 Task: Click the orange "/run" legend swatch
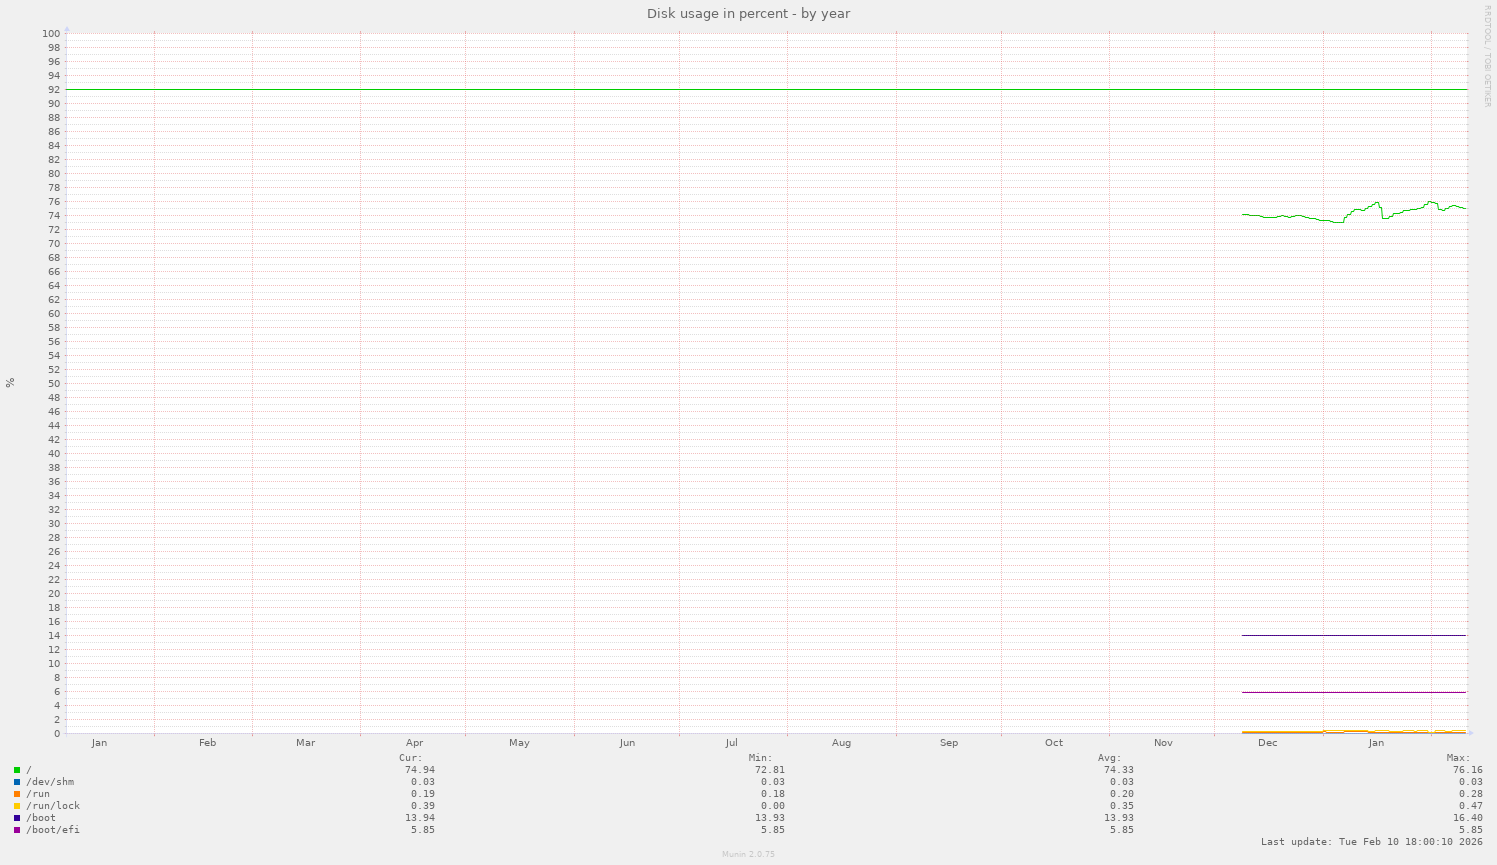(16, 793)
